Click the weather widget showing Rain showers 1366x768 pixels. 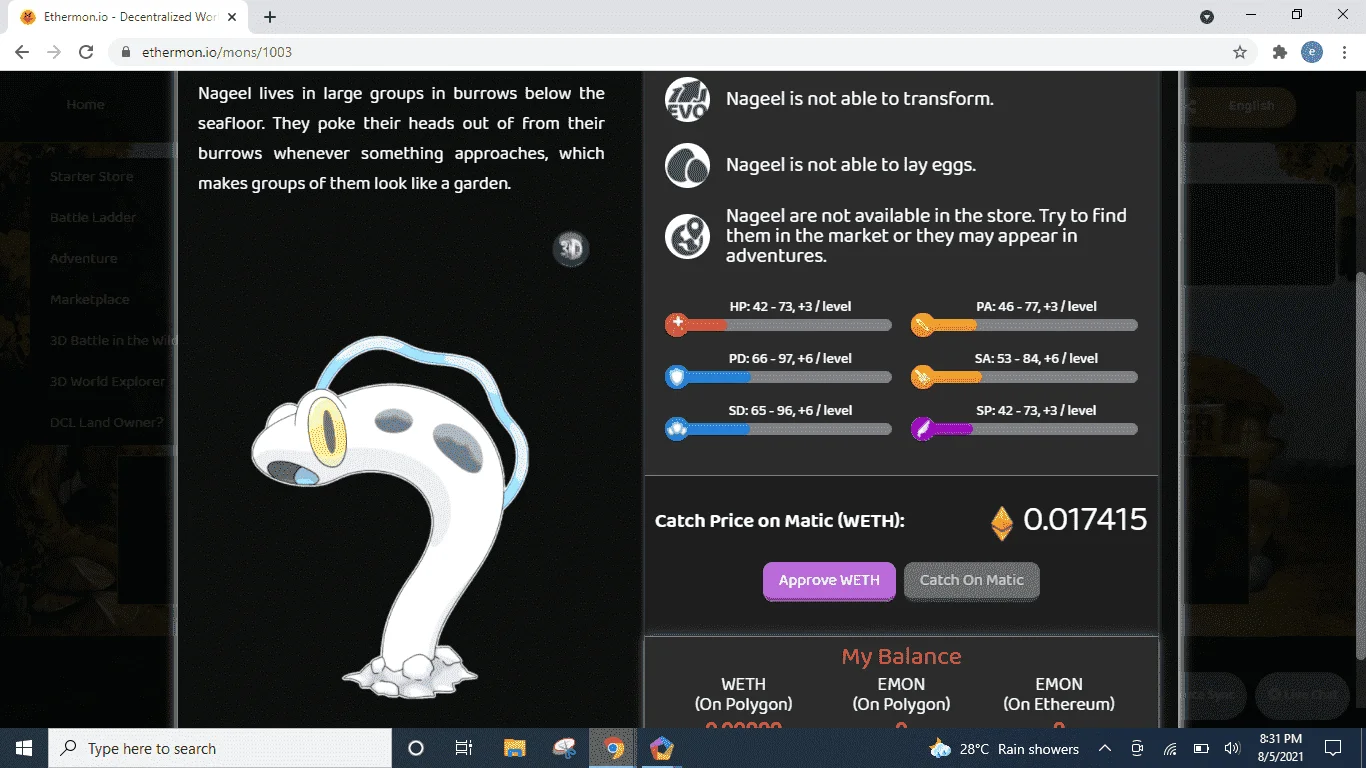pos(1004,748)
